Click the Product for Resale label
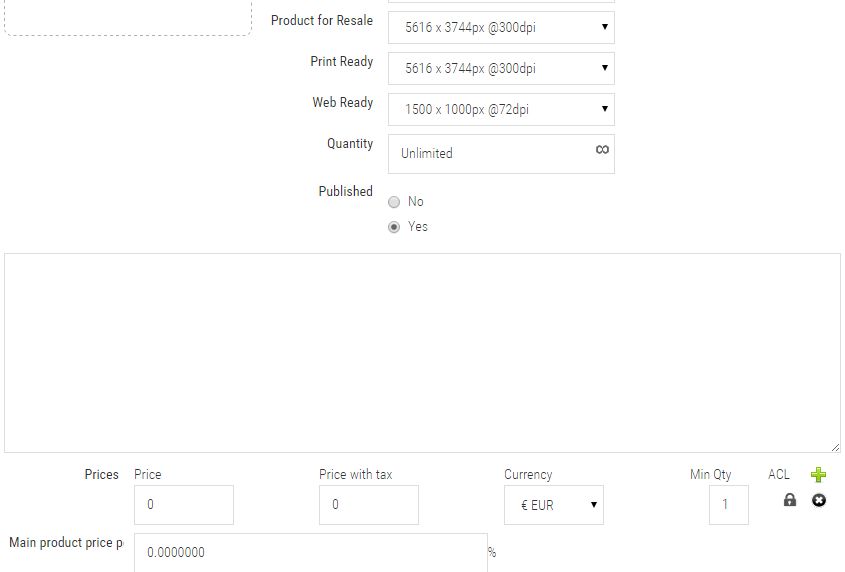 point(322,20)
